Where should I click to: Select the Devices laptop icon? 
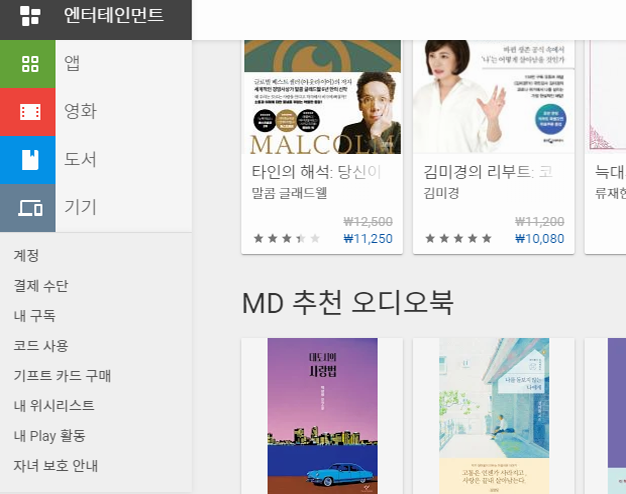[x=30, y=208]
